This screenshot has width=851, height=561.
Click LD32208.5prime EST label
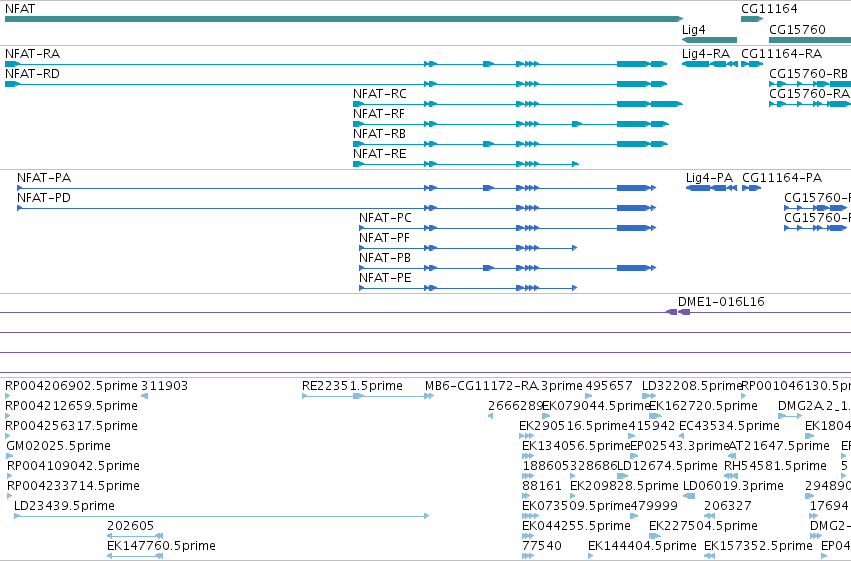pyautogui.click(x=692, y=386)
